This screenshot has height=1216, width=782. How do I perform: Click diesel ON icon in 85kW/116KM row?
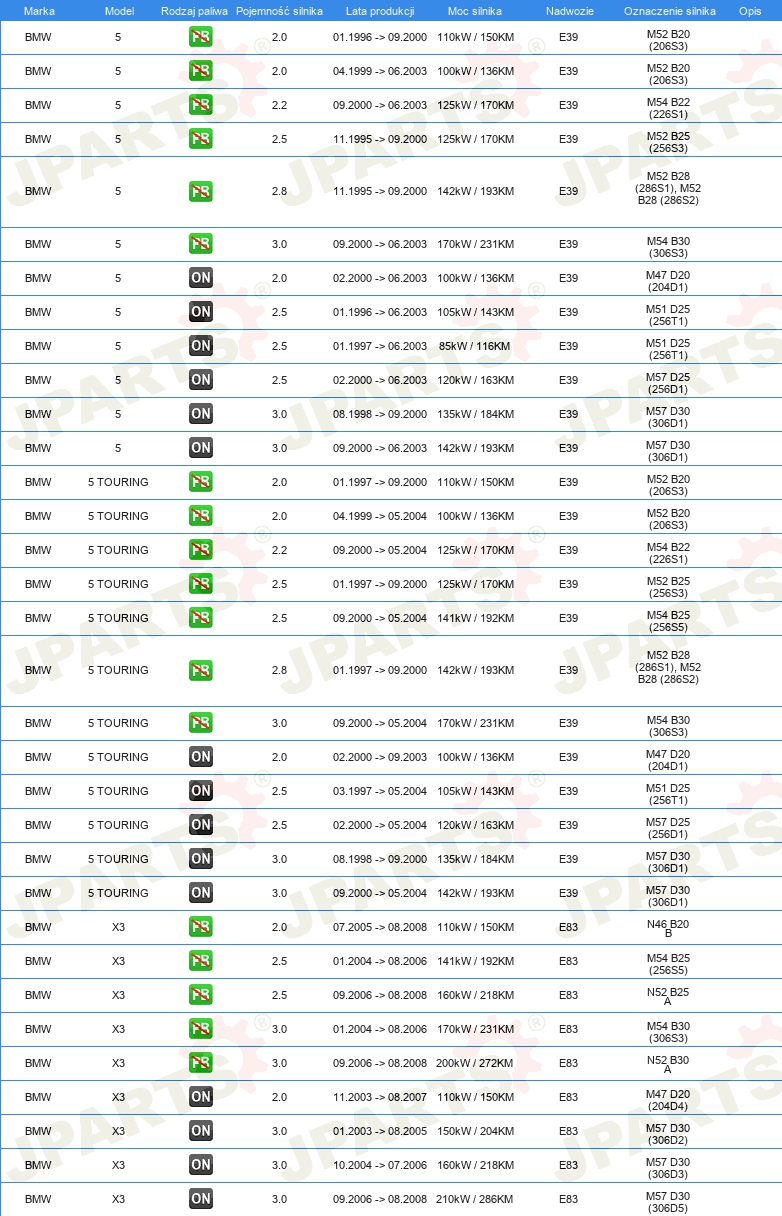click(201, 346)
